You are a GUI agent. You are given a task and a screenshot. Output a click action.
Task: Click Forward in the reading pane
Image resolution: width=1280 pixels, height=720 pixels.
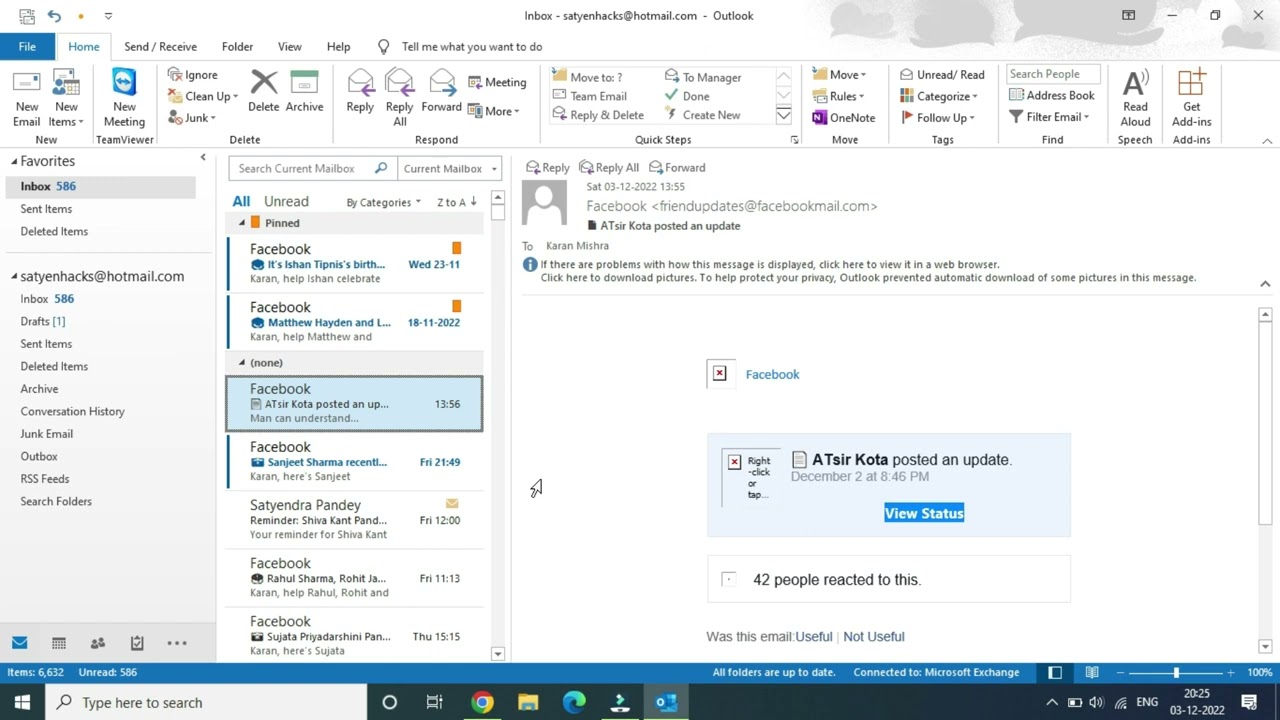(677, 167)
